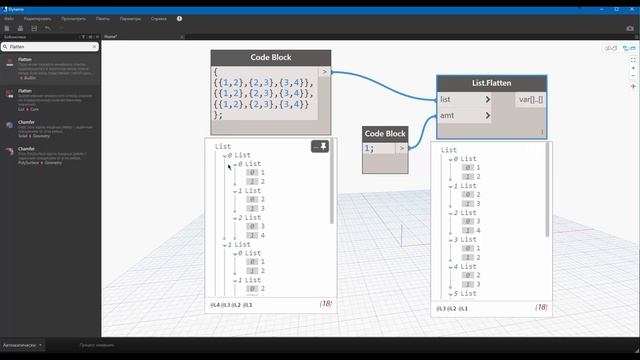
Task: Pin the Code Block preview bubble
Action: (x=324, y=146)
